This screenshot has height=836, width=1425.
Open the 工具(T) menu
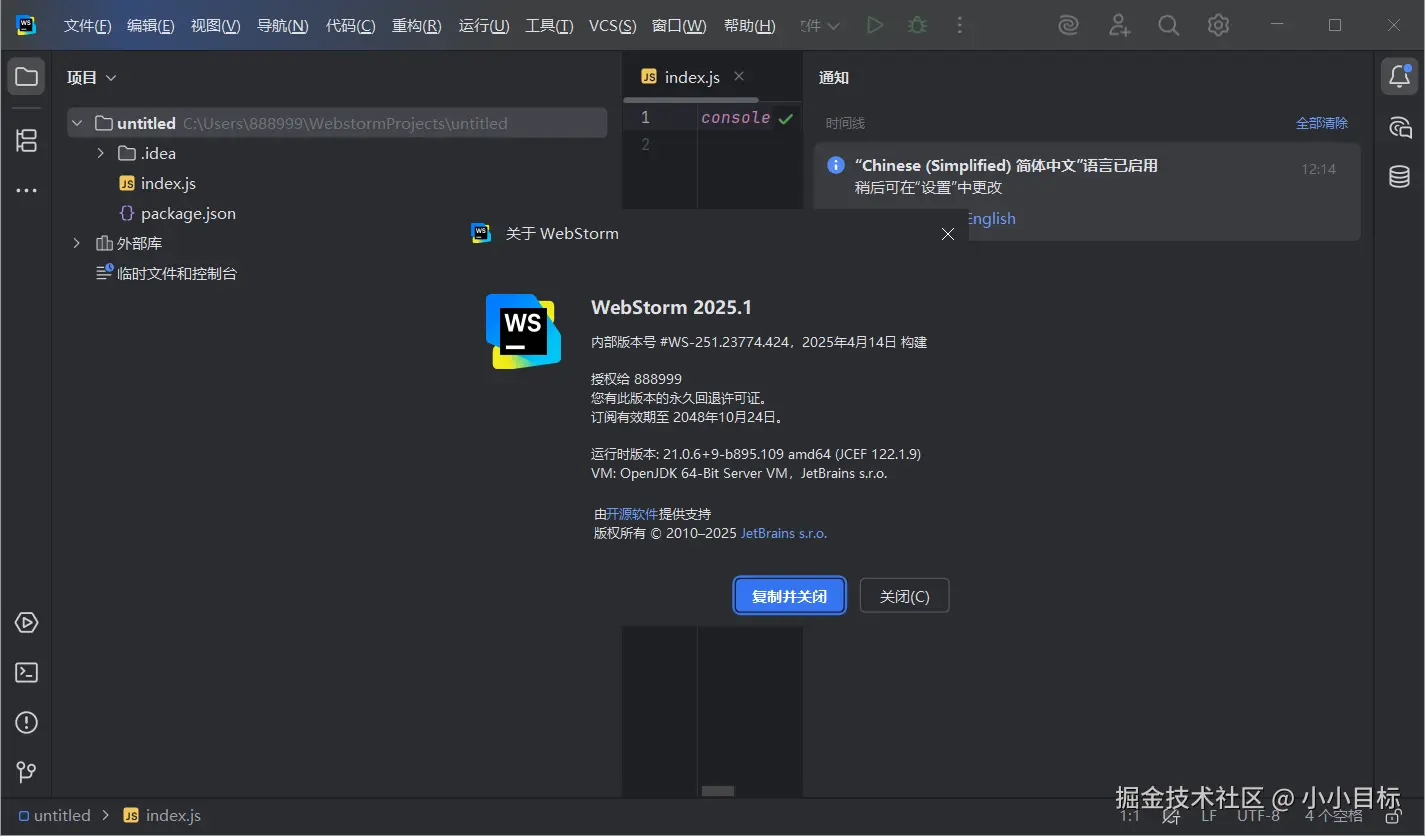click(x=550, y=26)
